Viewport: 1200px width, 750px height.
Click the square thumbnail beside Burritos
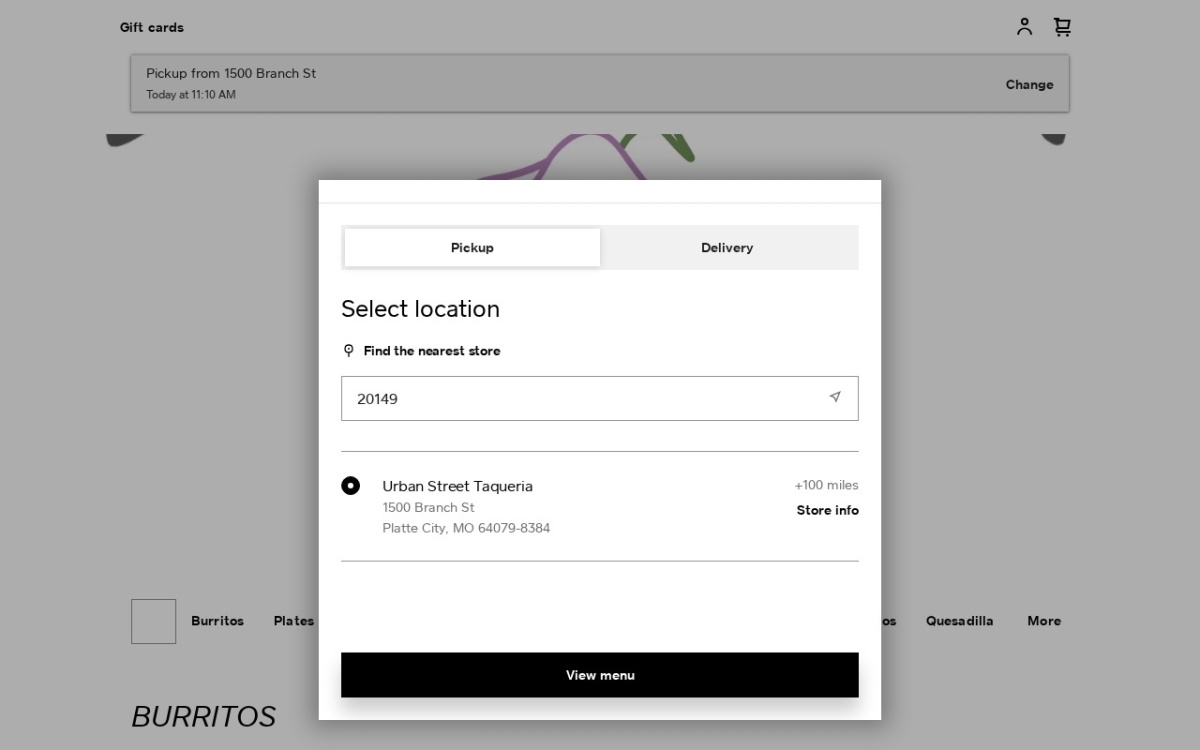tap(154, 621)
